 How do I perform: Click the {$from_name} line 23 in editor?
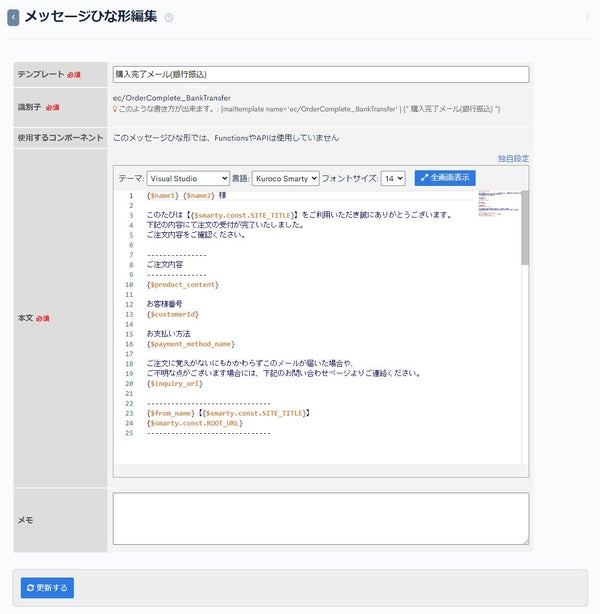[228, 414]
